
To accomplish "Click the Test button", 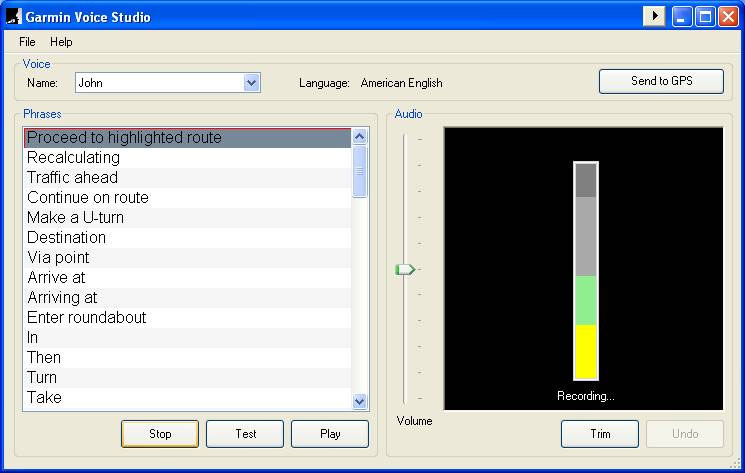I will (x=245, y=434).
